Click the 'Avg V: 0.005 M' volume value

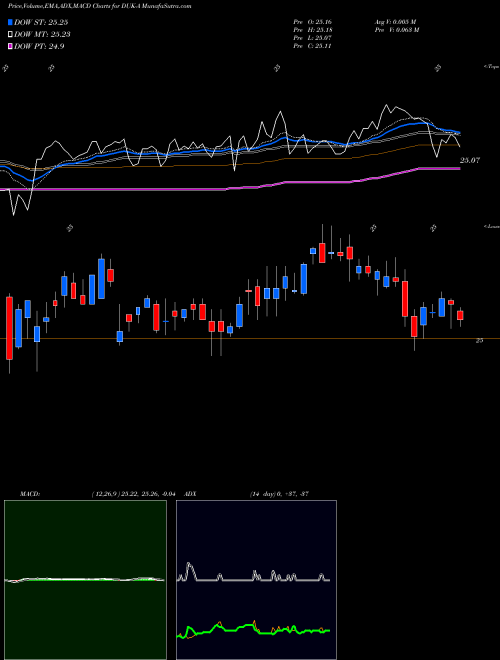pyautogui.click(x=395, y=21)
